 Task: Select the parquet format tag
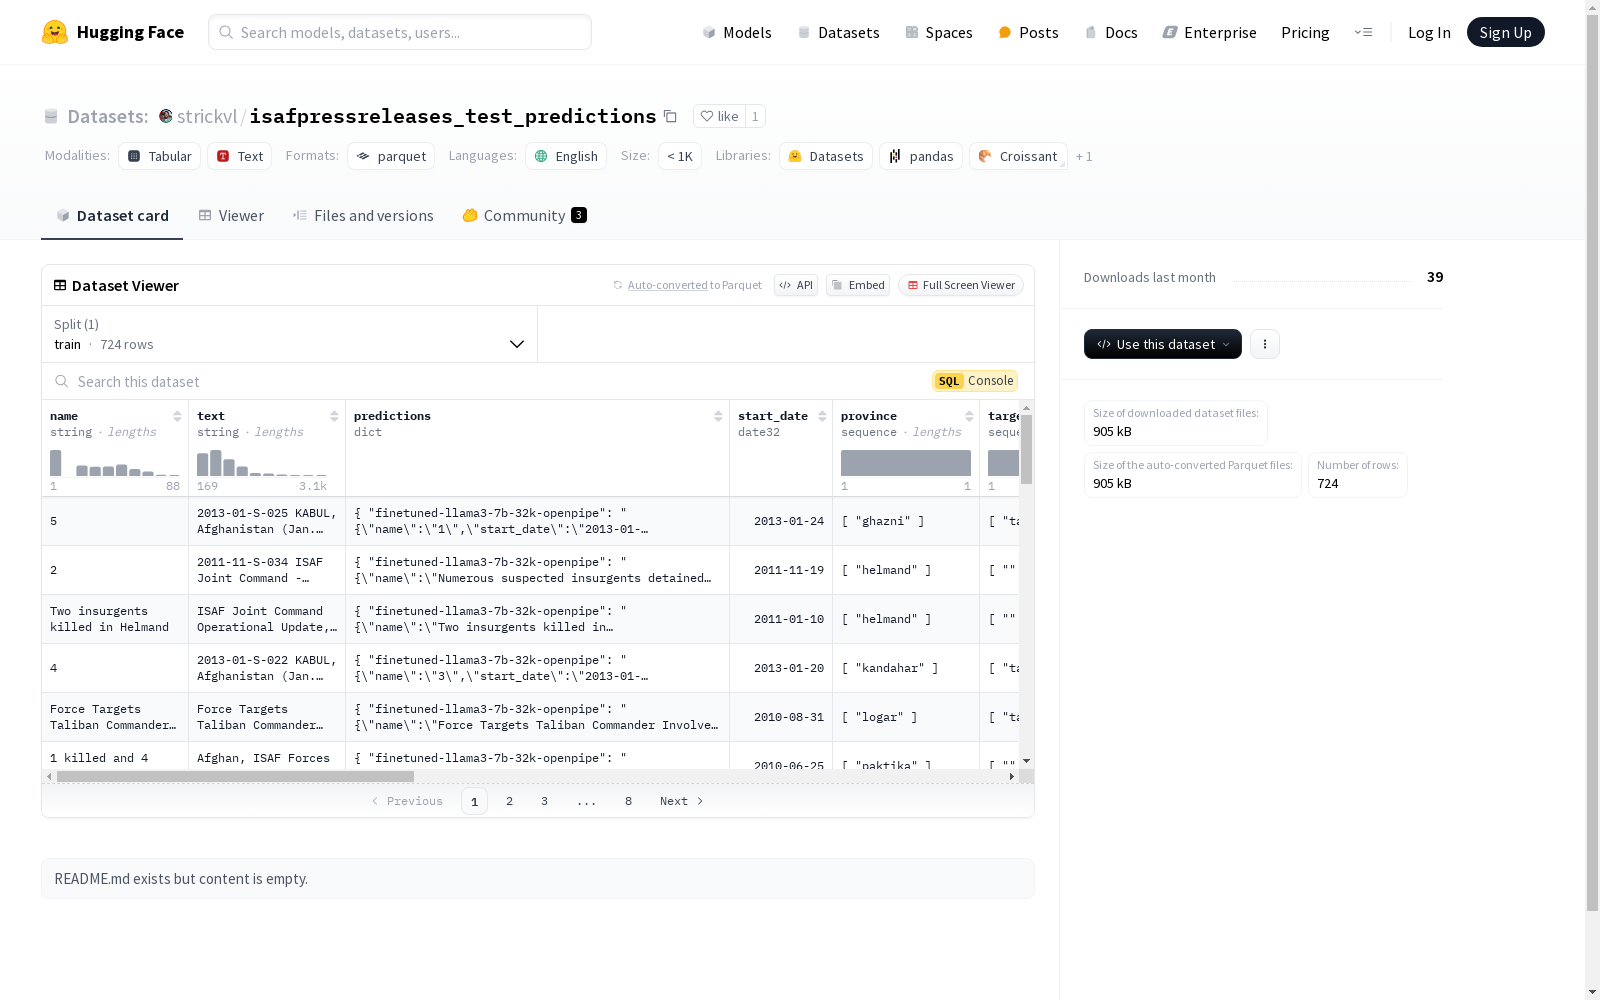(391, 156)
